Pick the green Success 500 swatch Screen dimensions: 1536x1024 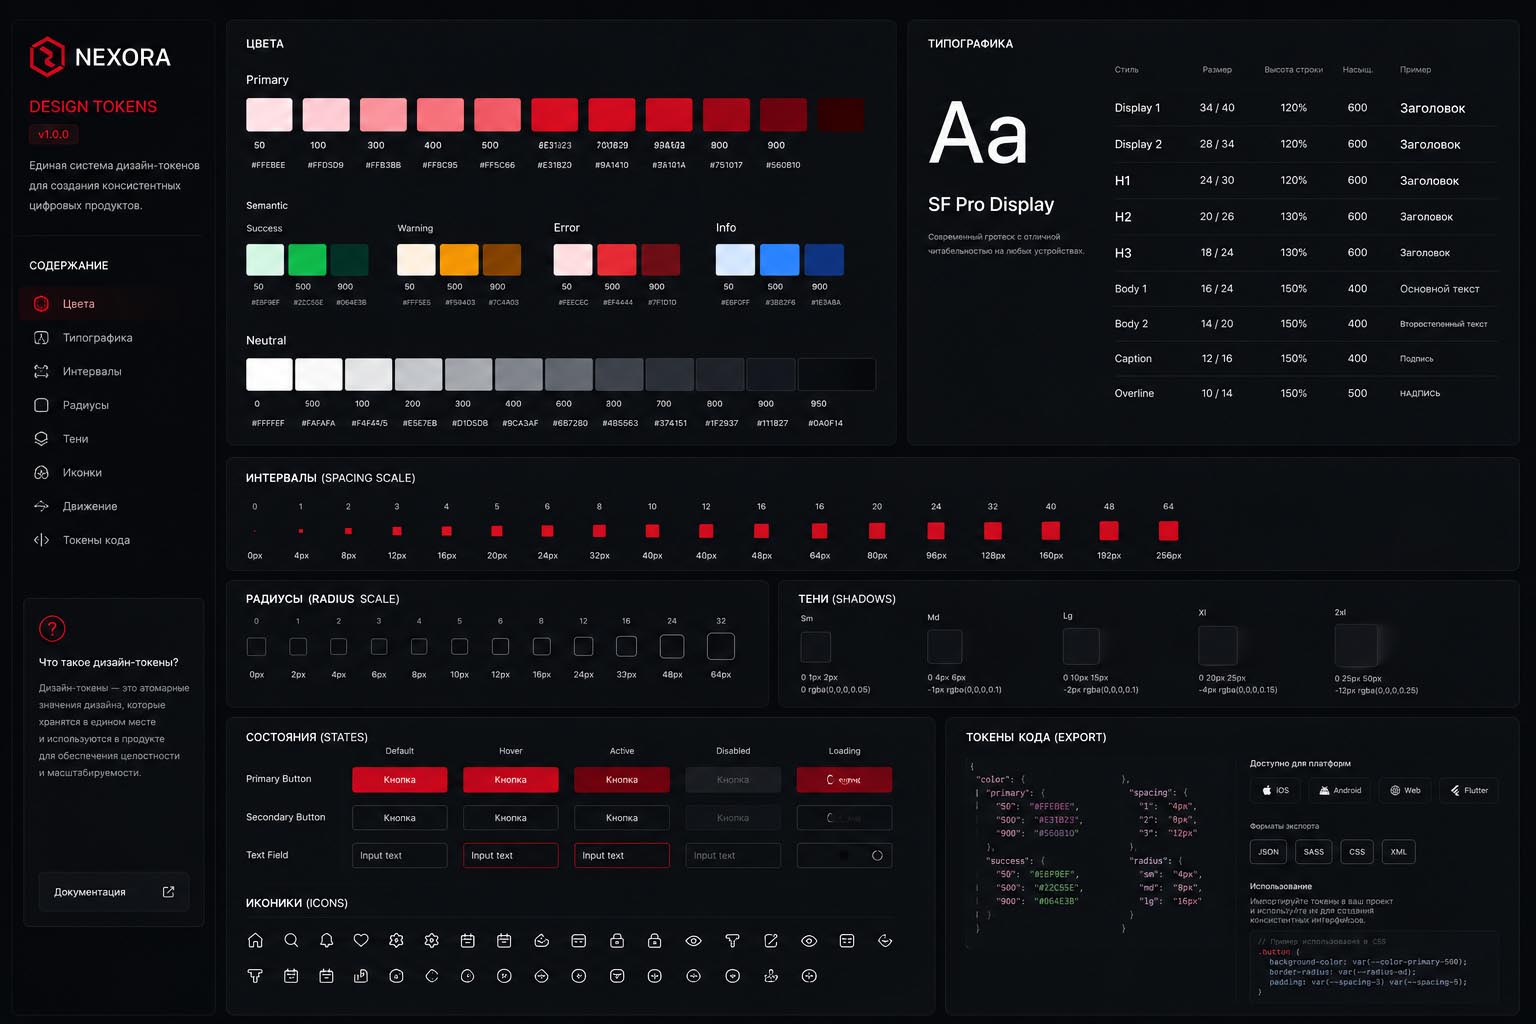click(307, 259)
